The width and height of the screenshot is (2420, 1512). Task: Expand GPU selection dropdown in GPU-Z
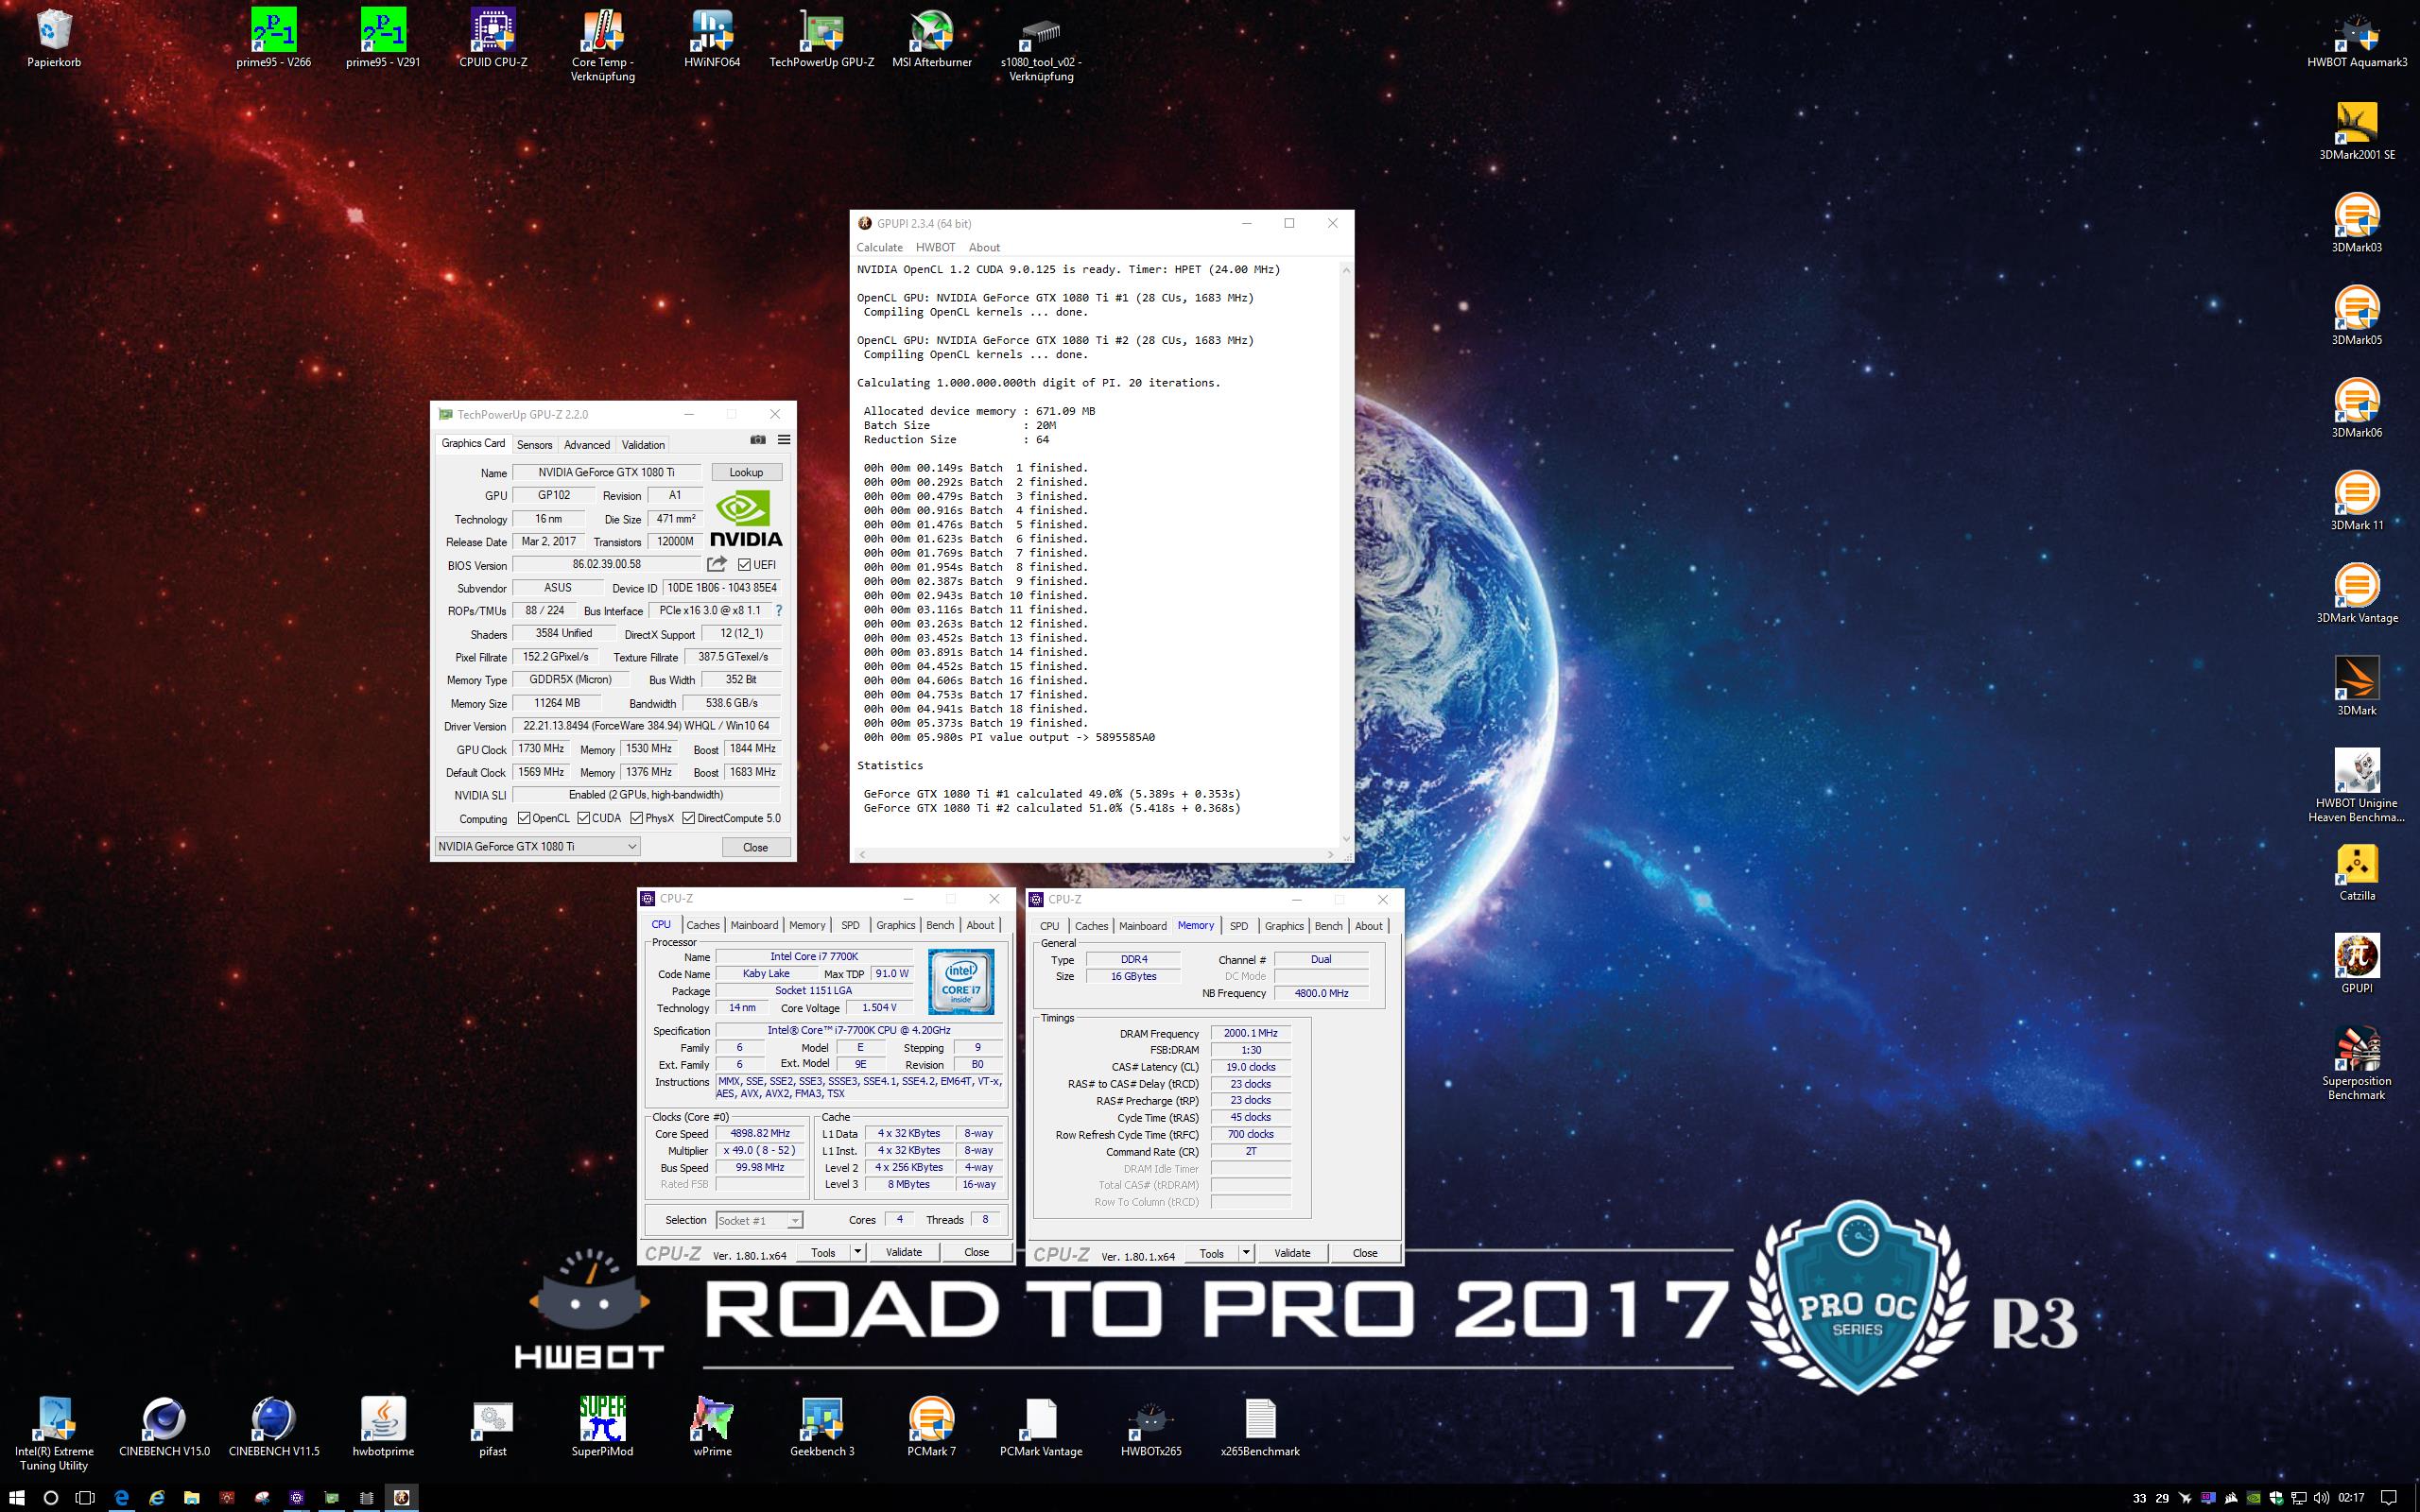click(x=632, y=846)
